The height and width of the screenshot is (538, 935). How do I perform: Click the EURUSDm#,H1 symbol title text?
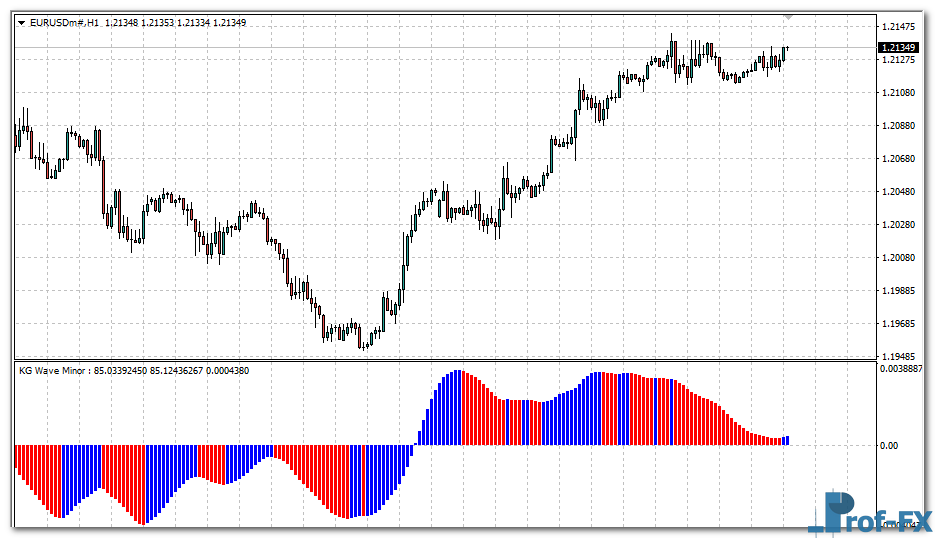click(65, 22)
